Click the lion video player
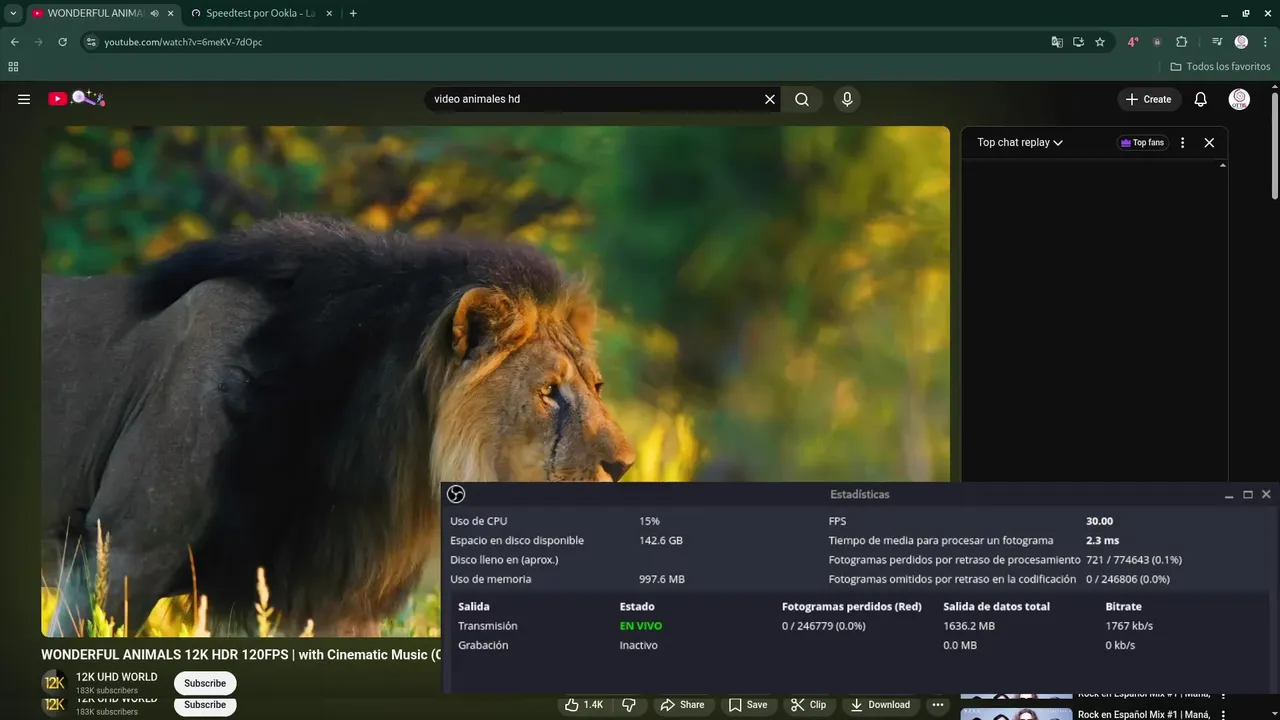The image size is (1280, 720). [x=495, y=380]
